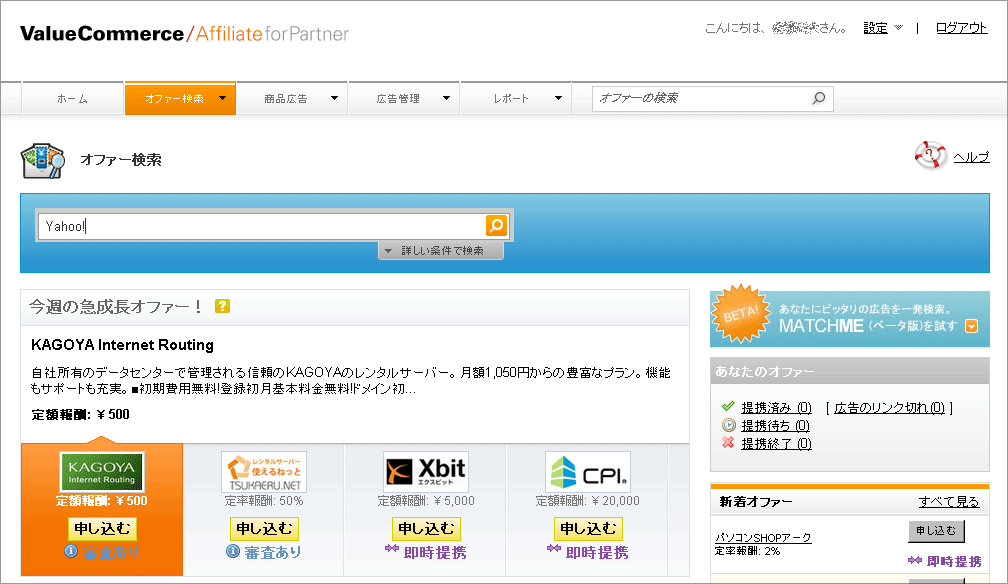Click 申し込む under KAGOYA
The width and height of the screenshot is (1008, 584).
click(102, 529)
